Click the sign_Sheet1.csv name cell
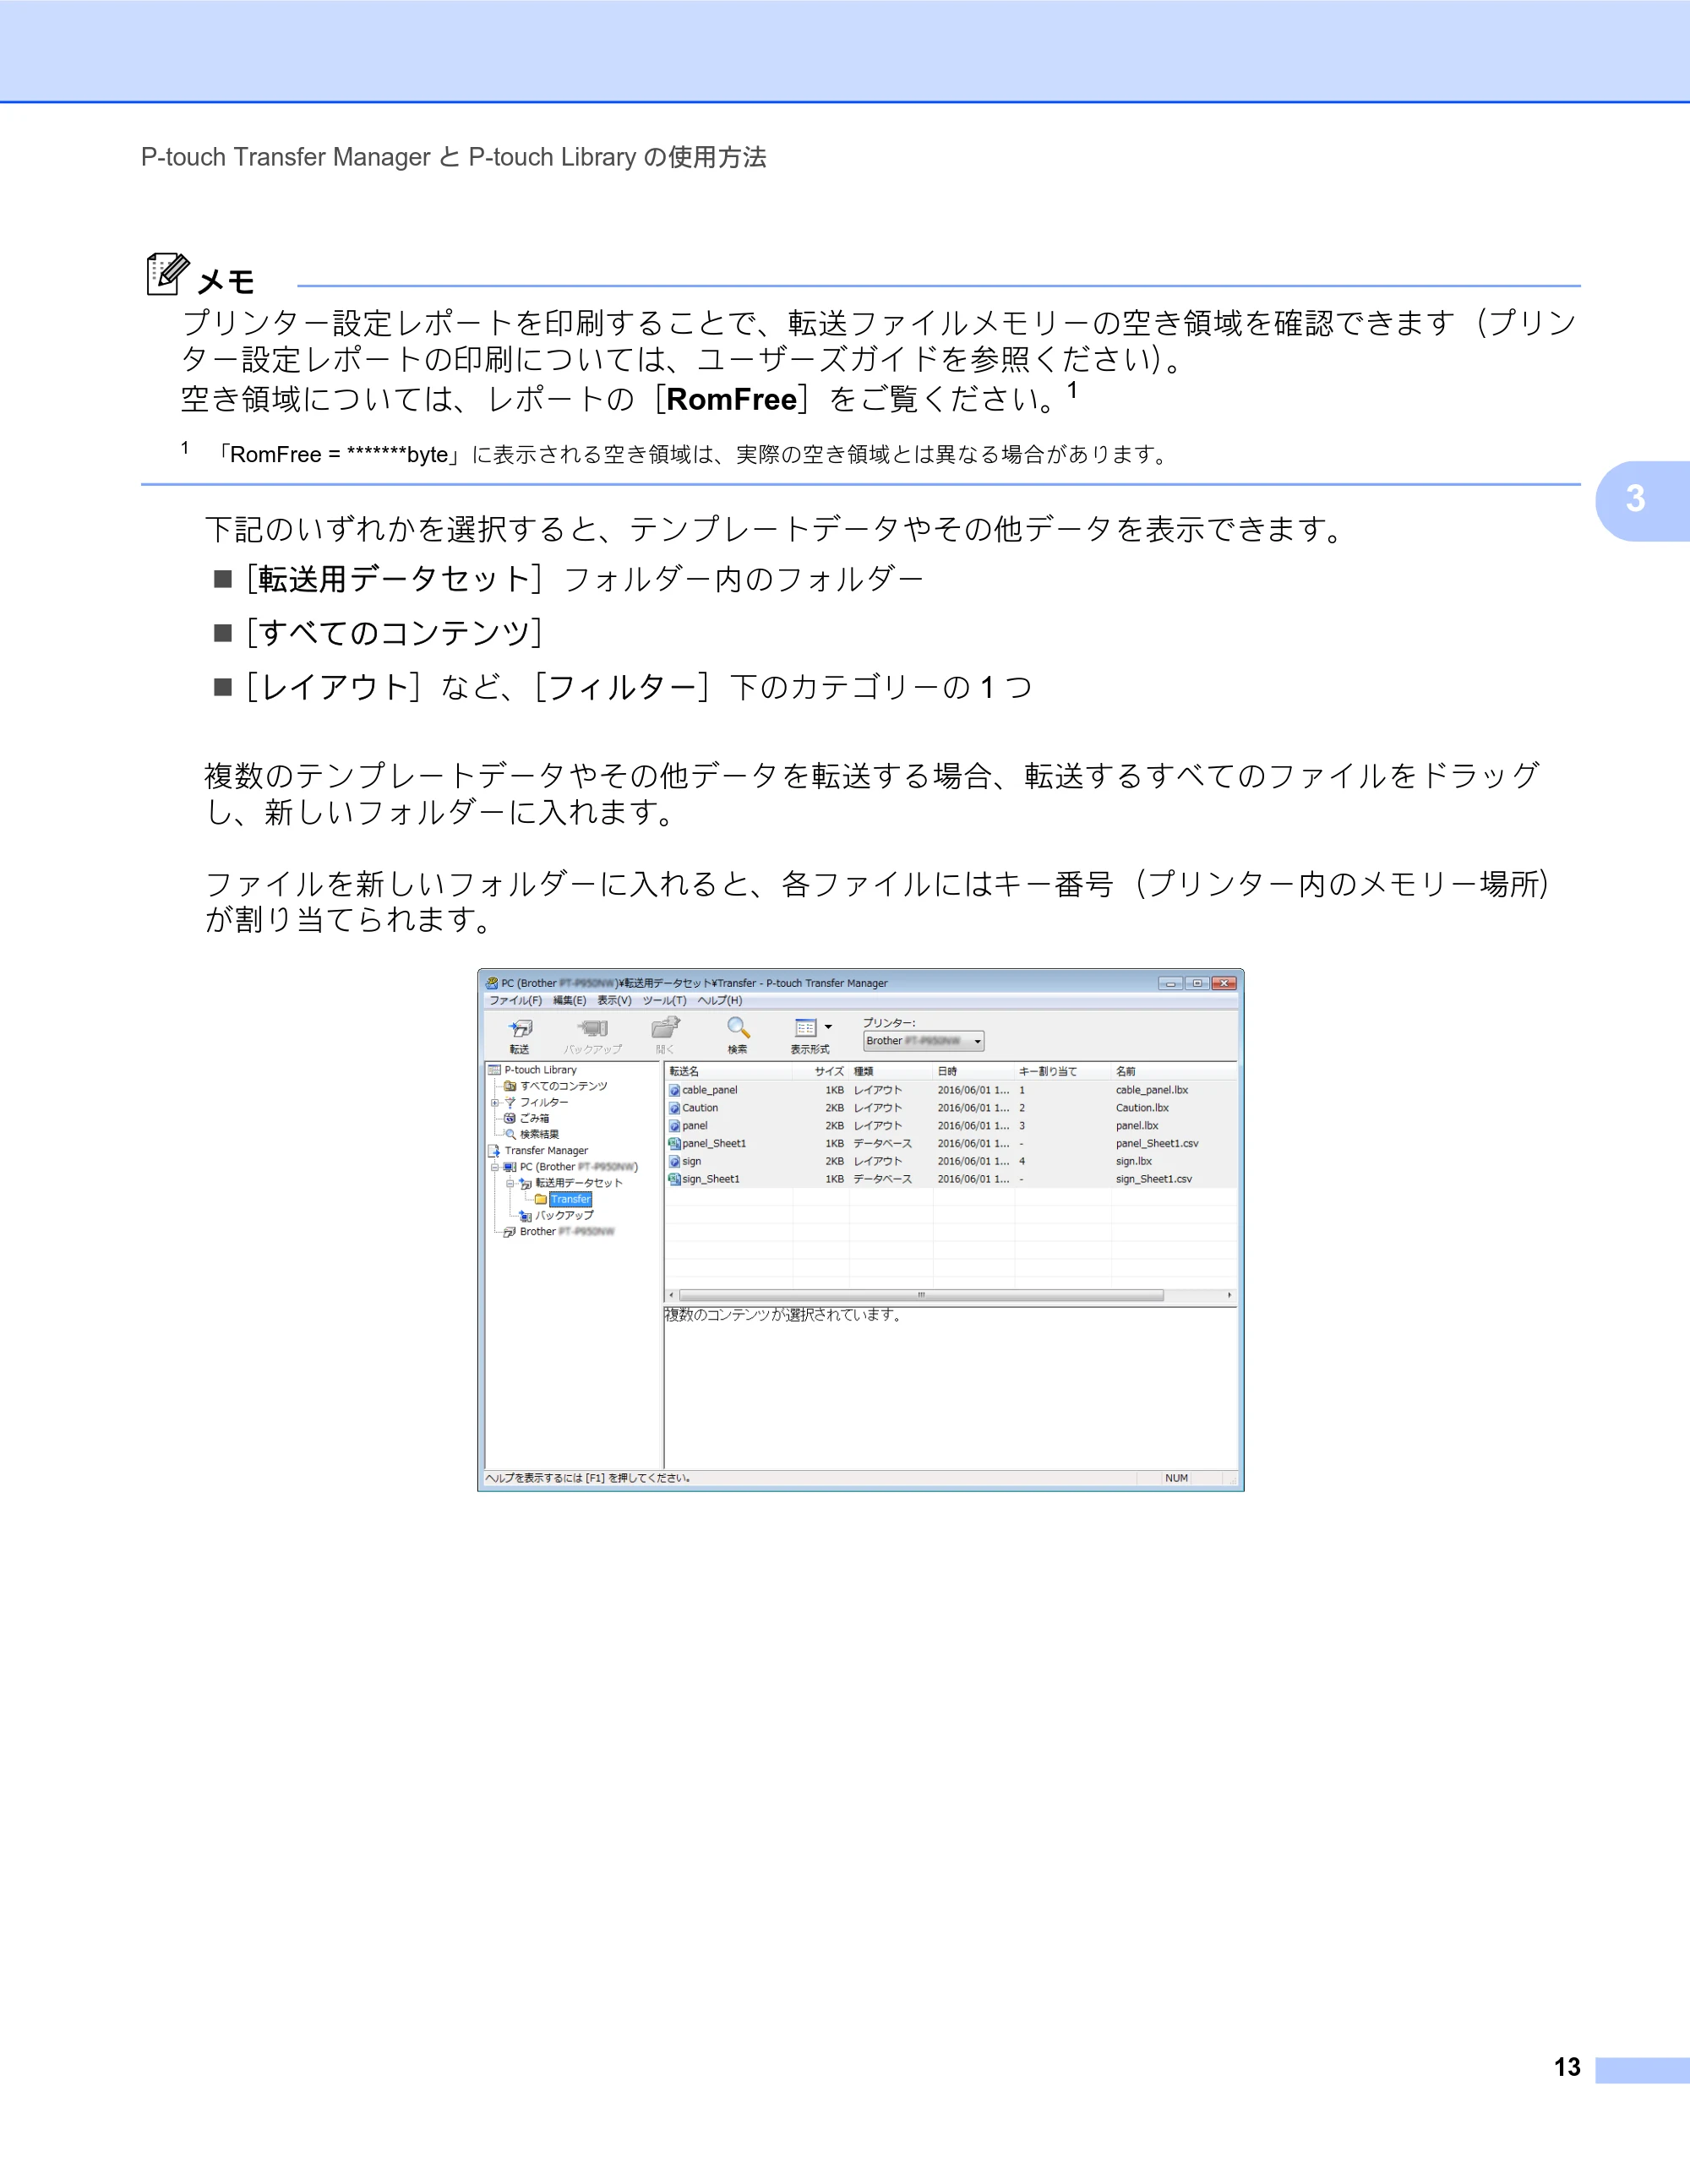Screen dimensions: 1690x2184 (x=1154, y=1179)
